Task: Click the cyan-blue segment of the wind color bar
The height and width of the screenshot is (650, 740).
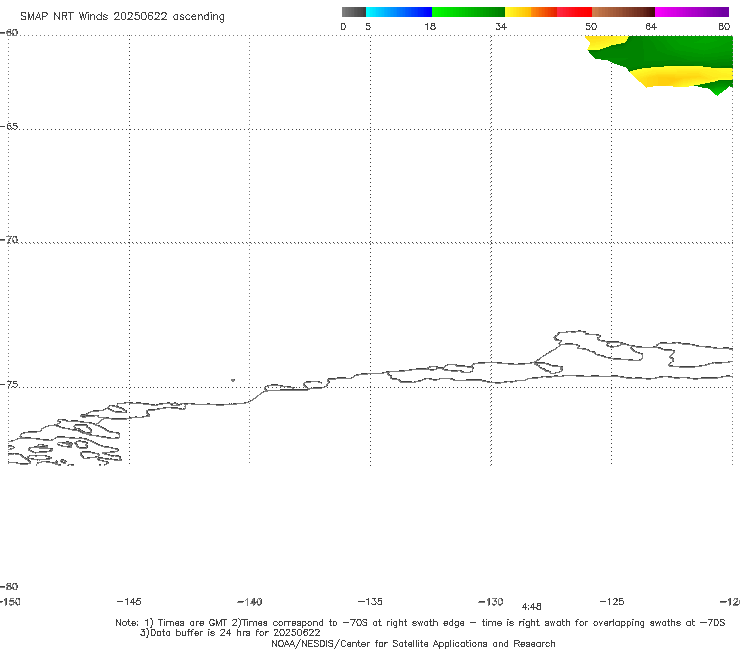Action: pyautogui.click(x=399, y=12)
